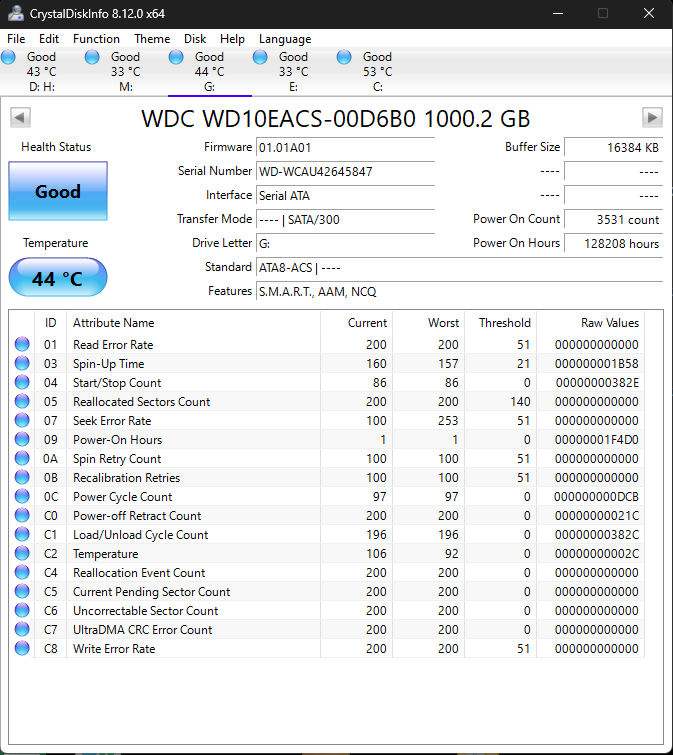The width and height of the screenshot is (673, 755).
Task: Select raw value 00000000002C
Action: coord(597,554)
